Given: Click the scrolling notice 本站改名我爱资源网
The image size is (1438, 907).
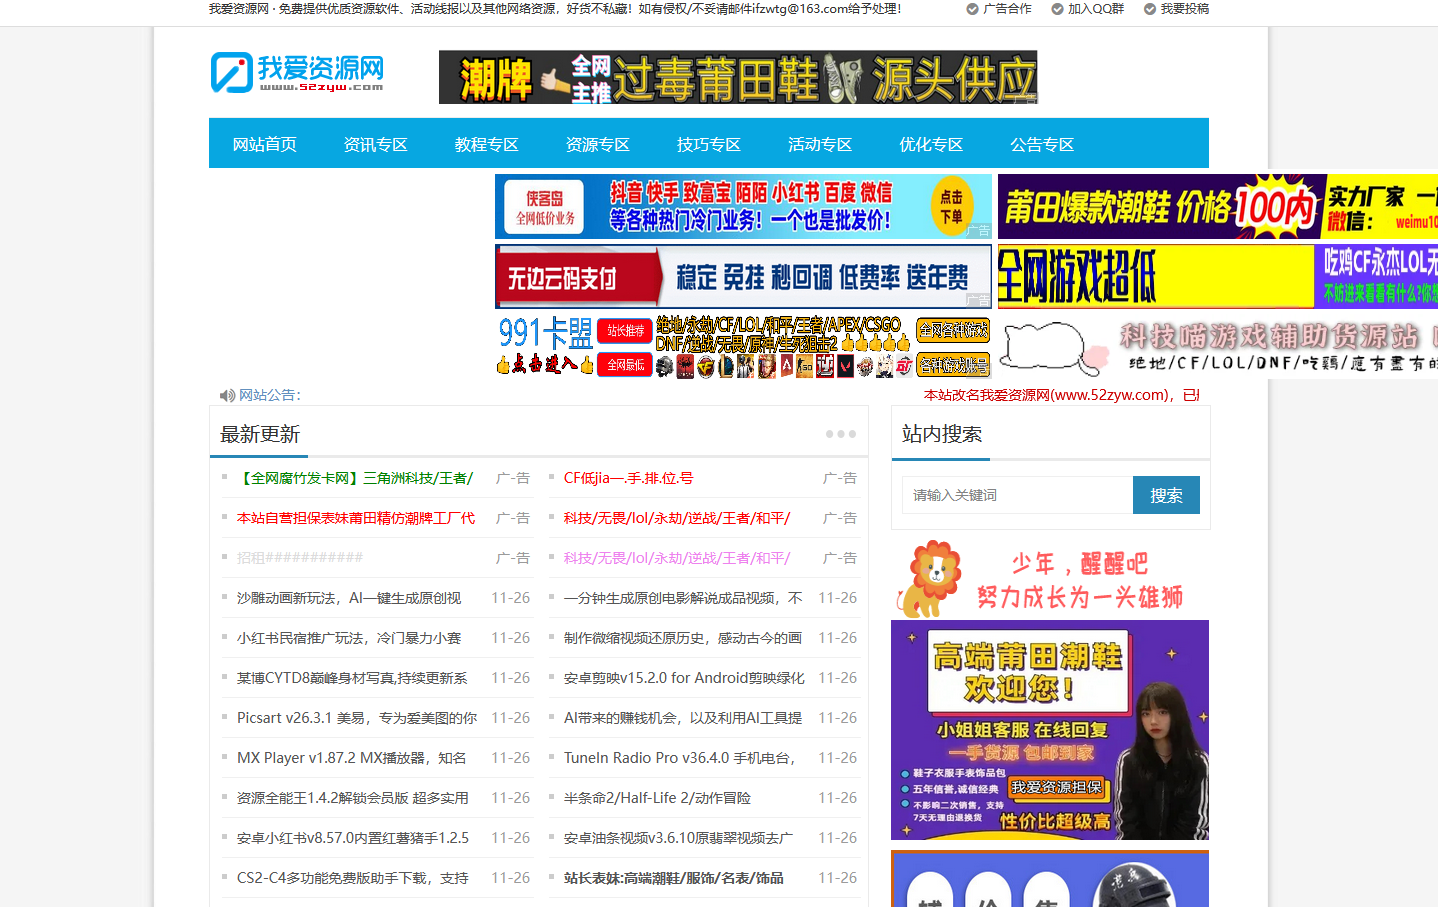Looking at the screenshot, I should (x=1061, y=395).
